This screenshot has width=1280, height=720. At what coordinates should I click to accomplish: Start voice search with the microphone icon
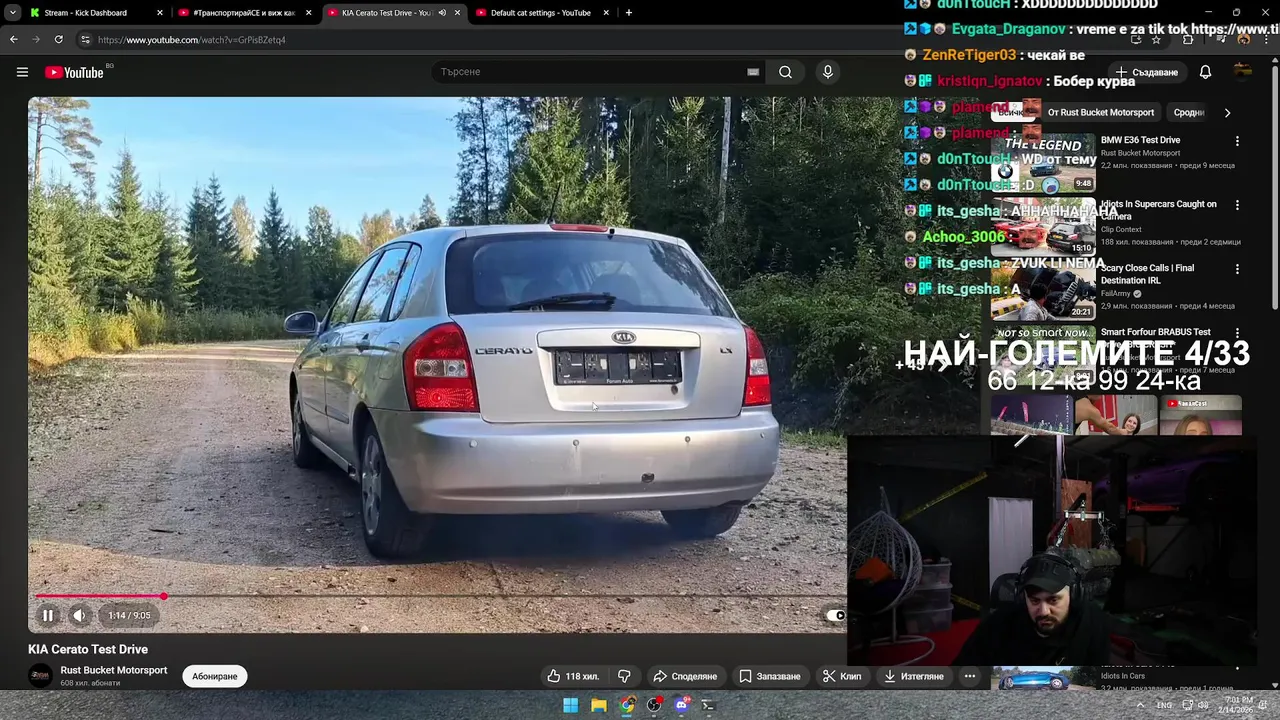click(x=827, y=72)
